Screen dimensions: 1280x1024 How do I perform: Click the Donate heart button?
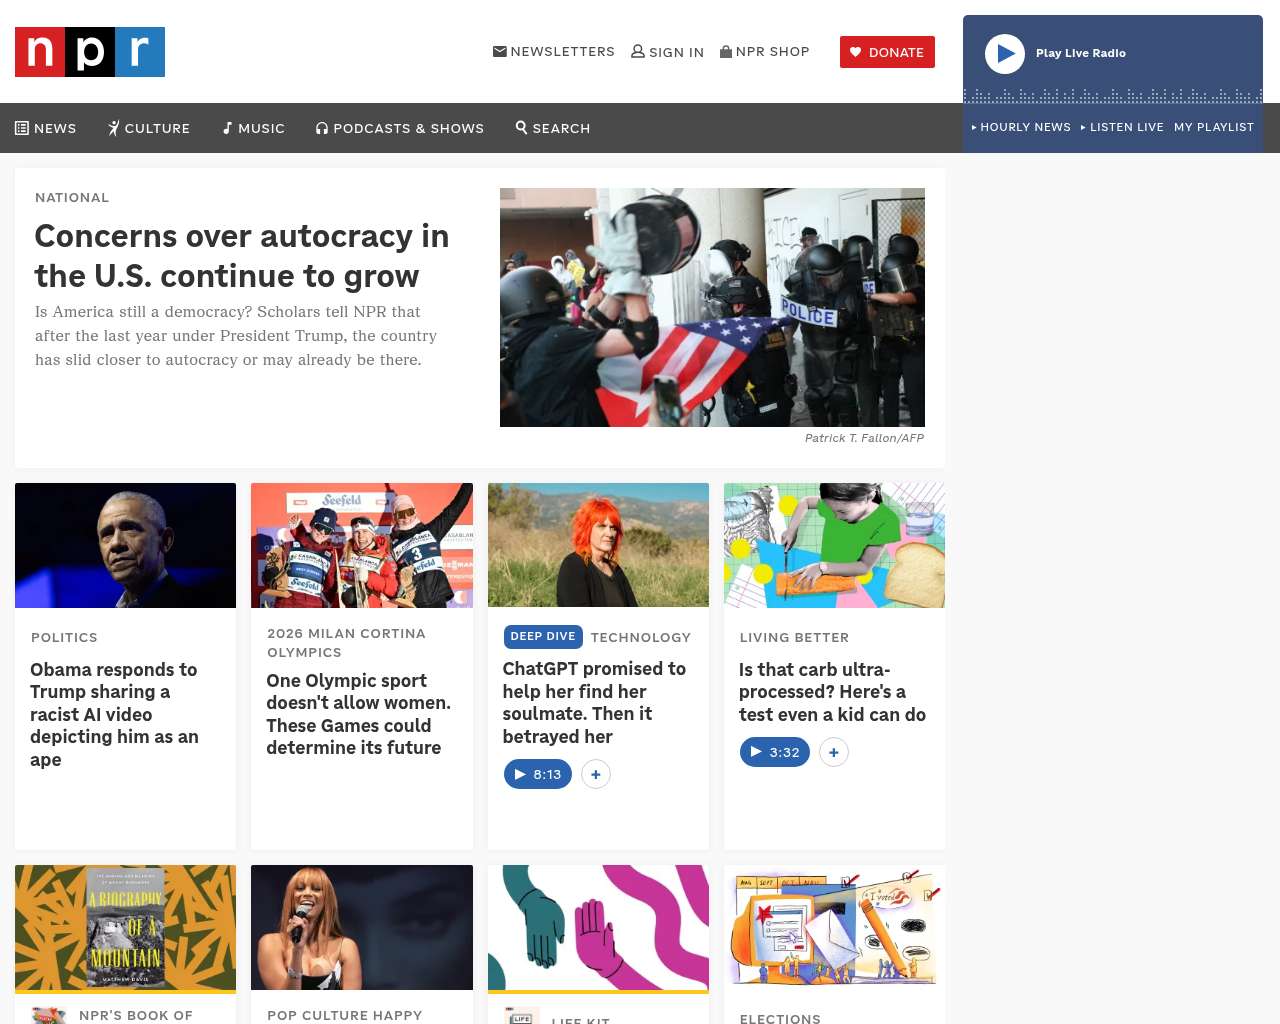[887, 52]
